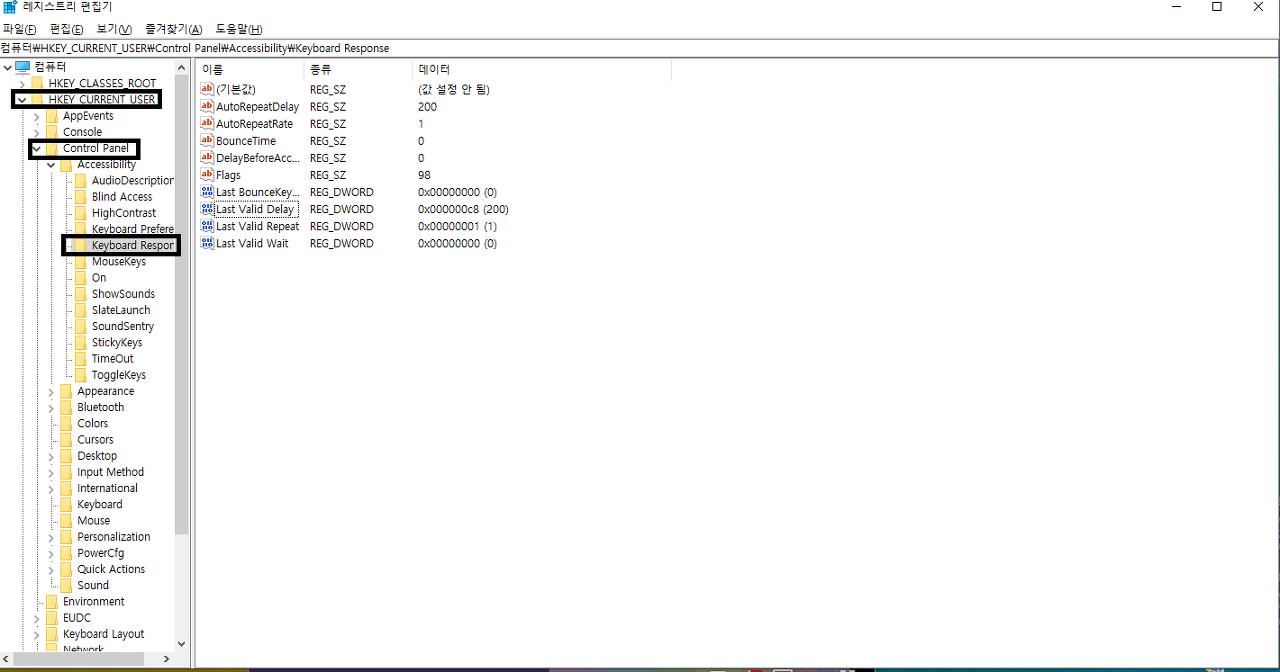This screenshot has height=672, width=1280.
Task: Collapse the Control Panel key
Action: pos(37,148)
